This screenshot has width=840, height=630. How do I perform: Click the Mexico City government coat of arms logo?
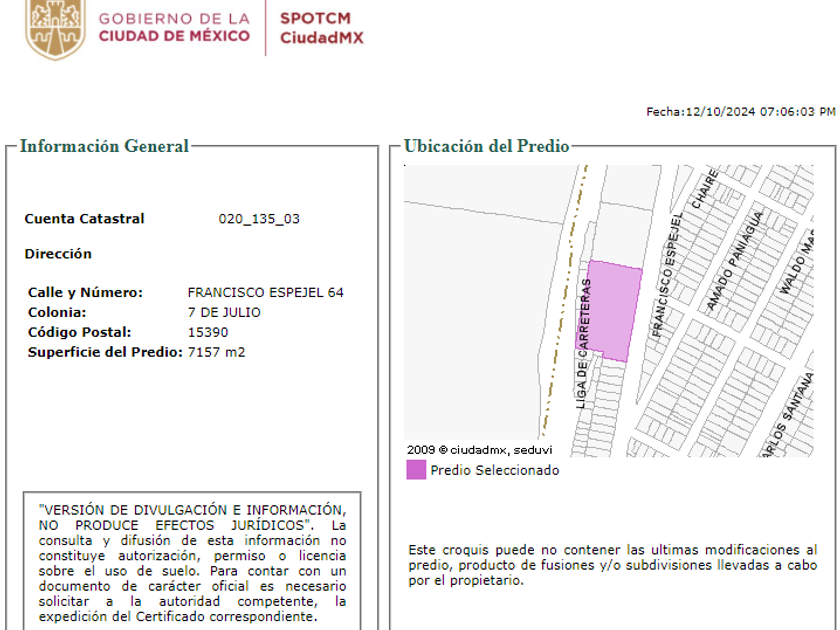pyautogui.click(x=55, y=28)
